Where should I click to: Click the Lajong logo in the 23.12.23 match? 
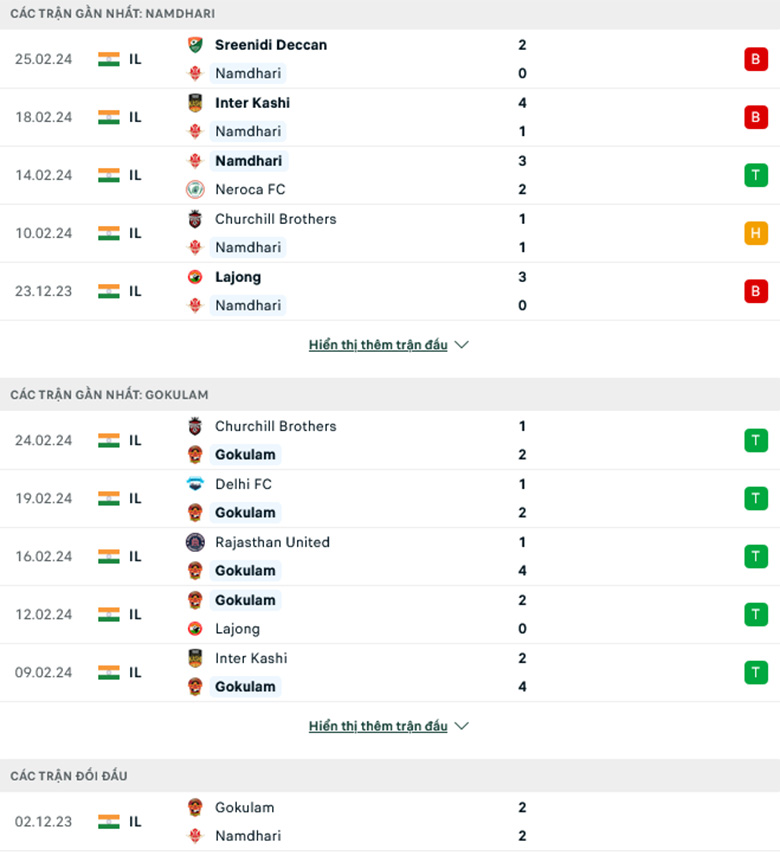195,277
